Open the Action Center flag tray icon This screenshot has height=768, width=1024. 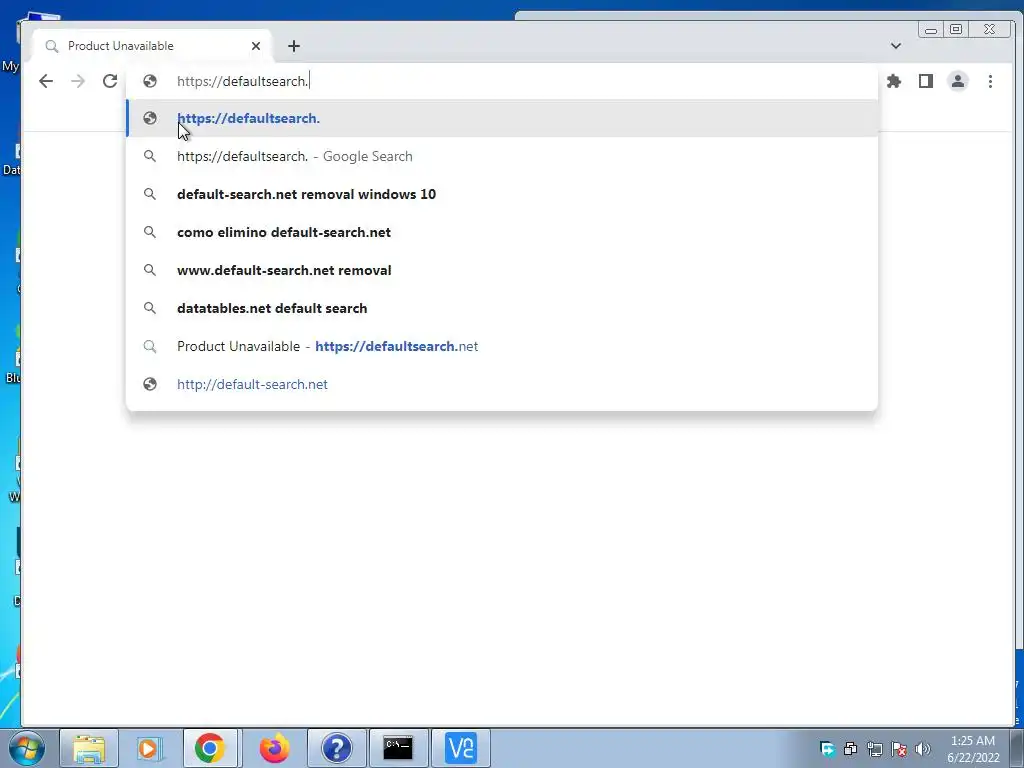pyautogui.click(x=899, y=749)
